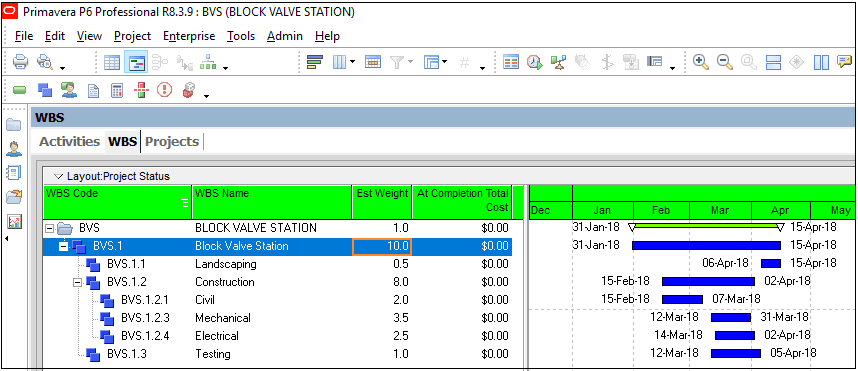
Task: Collapse the BVS.1.2 Construction node
Action: [x=78, y=282]
